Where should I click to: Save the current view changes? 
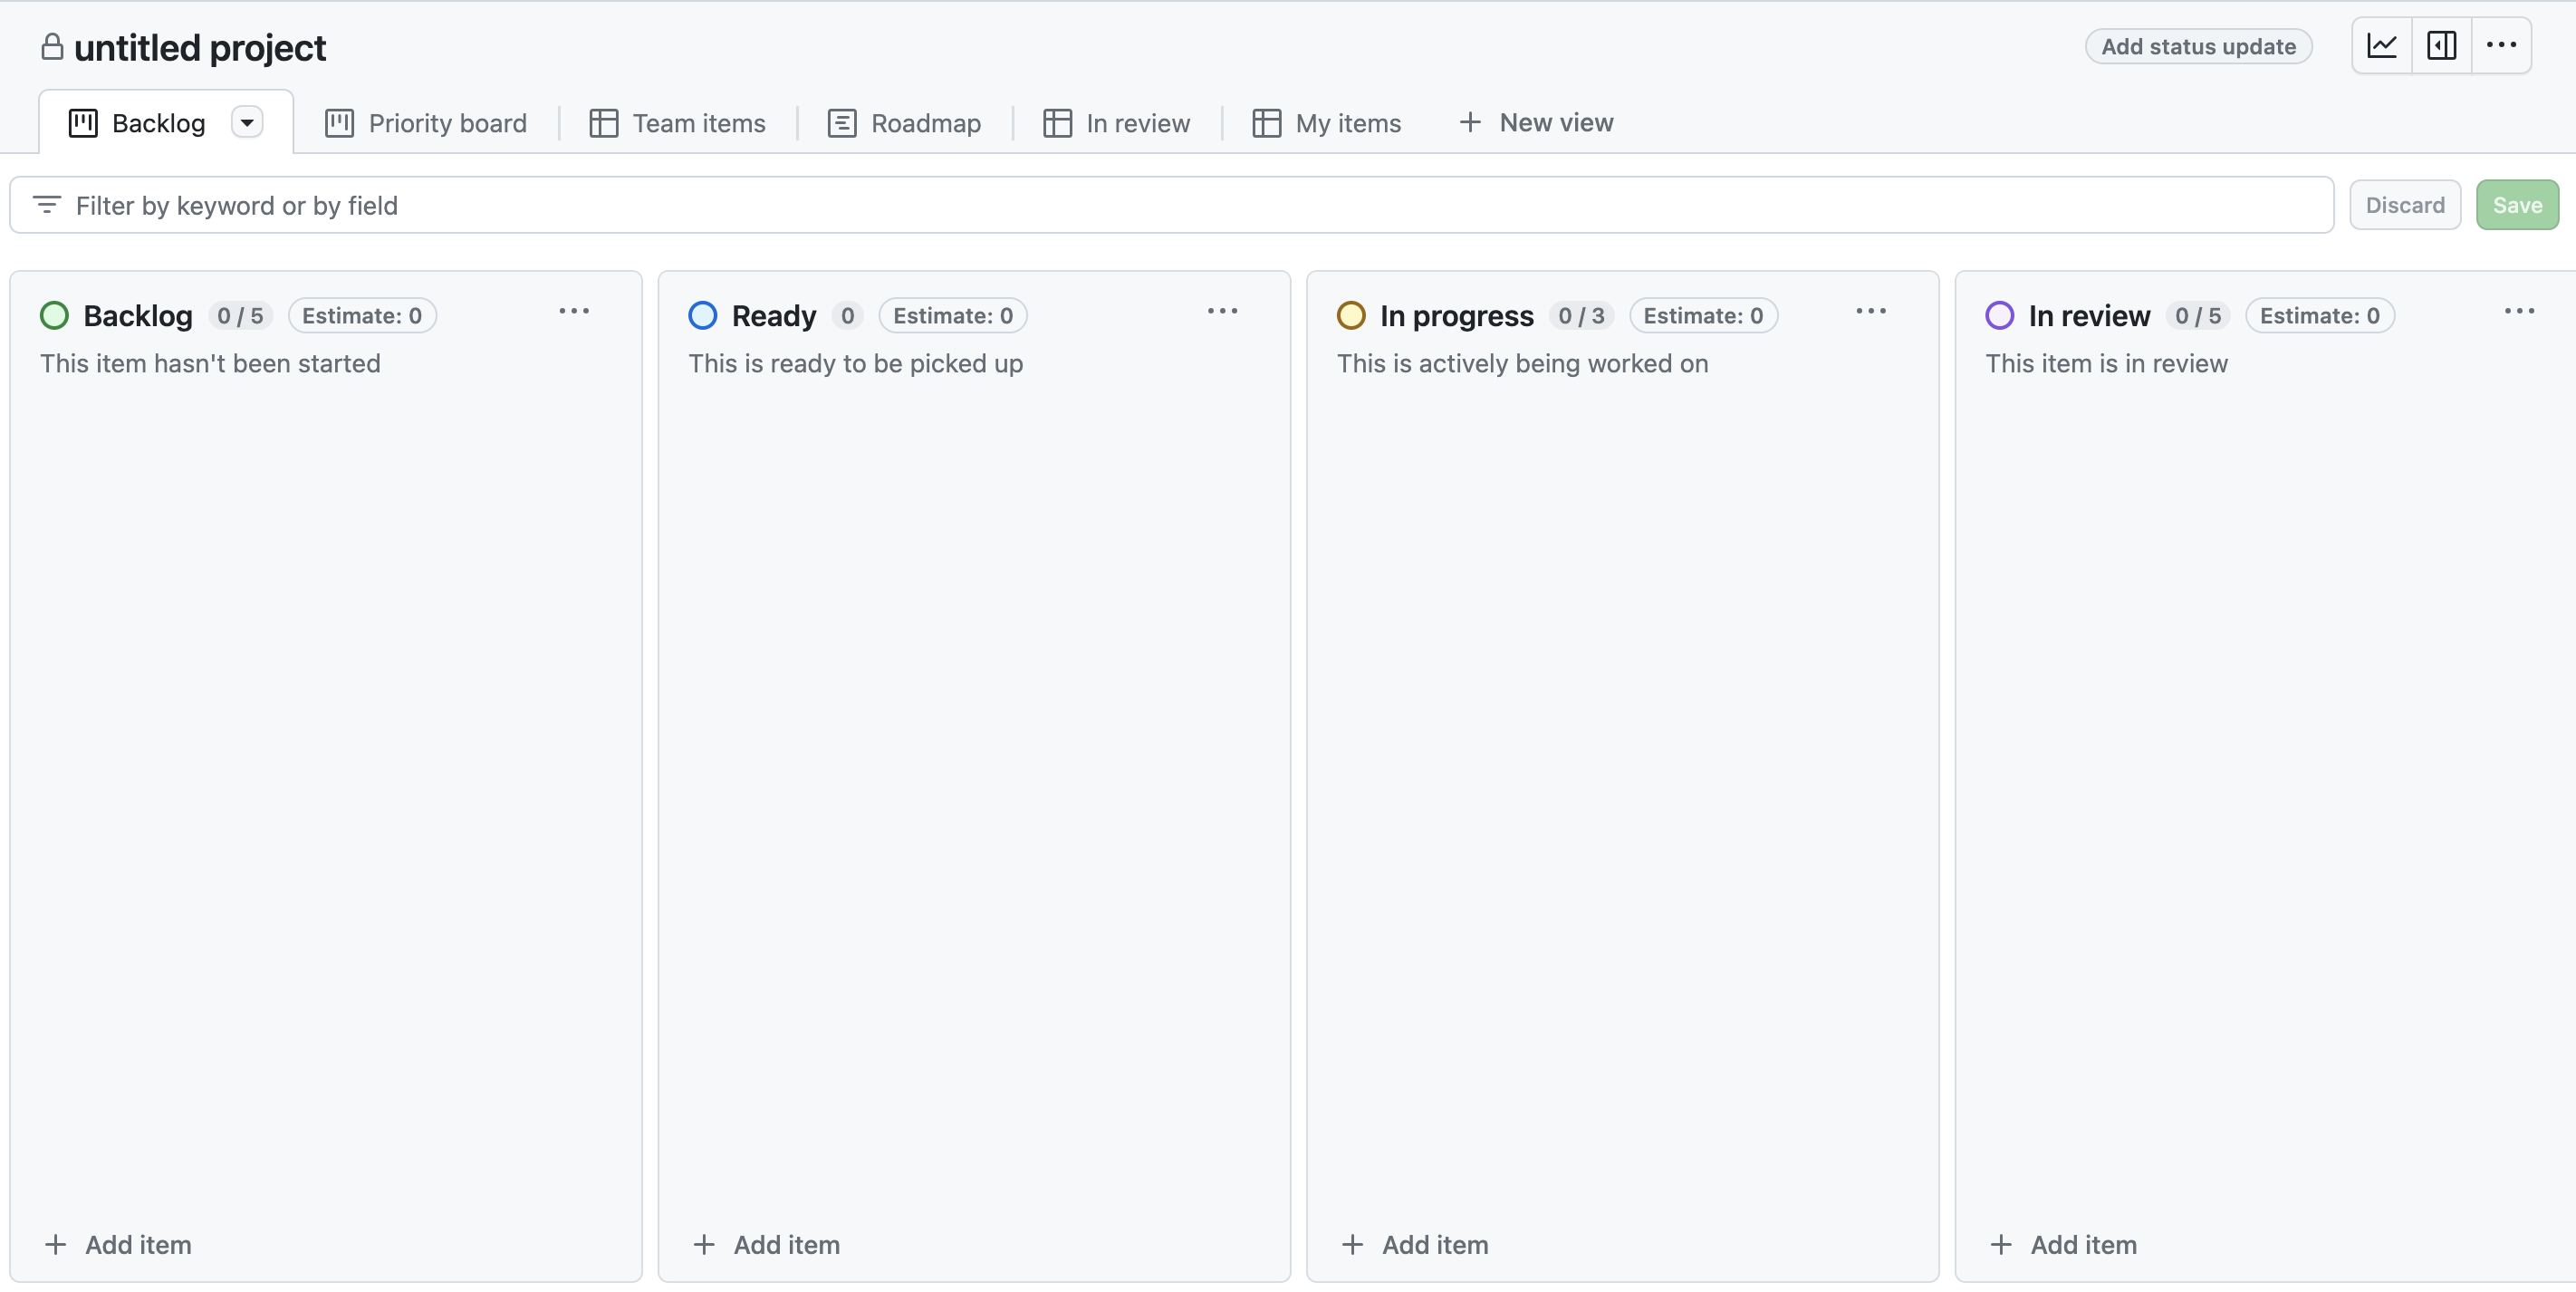point(2517,204)
